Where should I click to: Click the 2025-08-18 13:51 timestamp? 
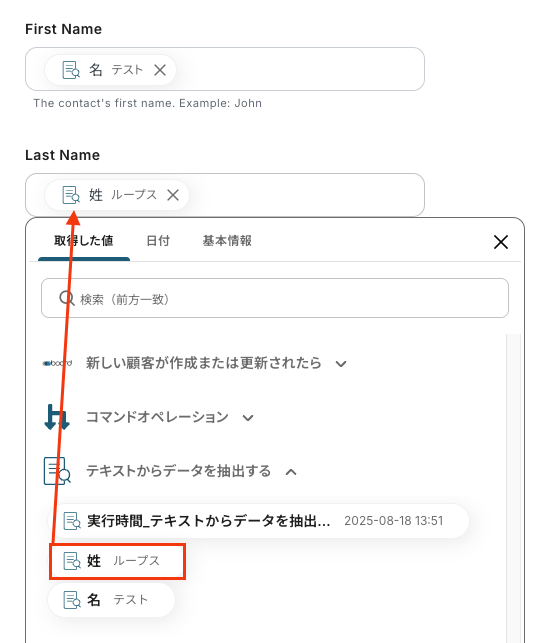tap(394, 521)
